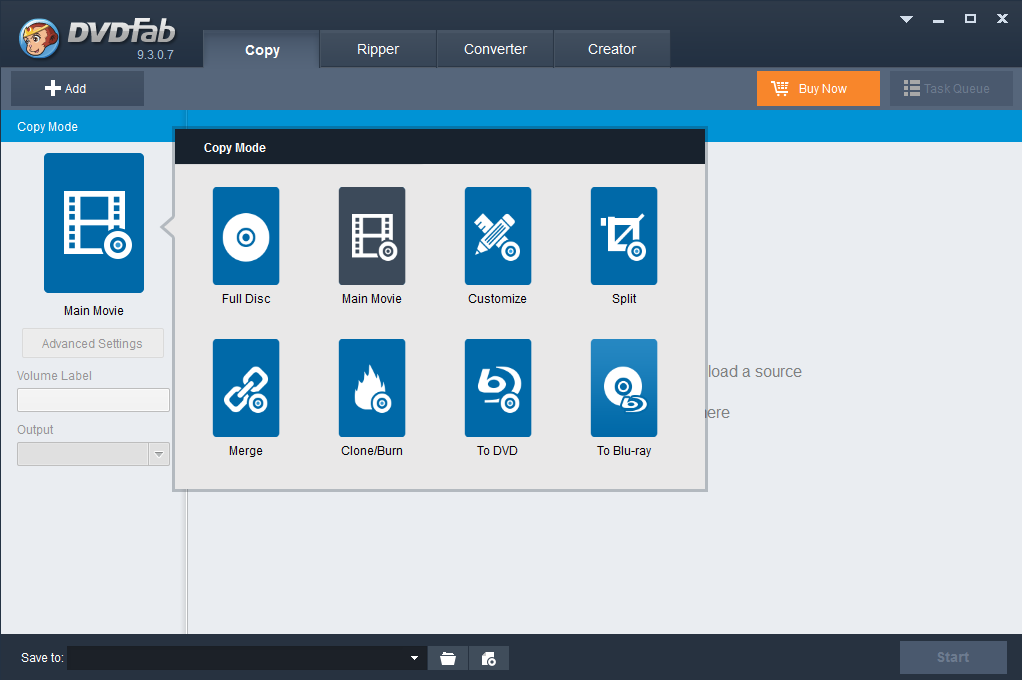1022x680 pixels.
Task: Click the Add source button
Action: 78,89
